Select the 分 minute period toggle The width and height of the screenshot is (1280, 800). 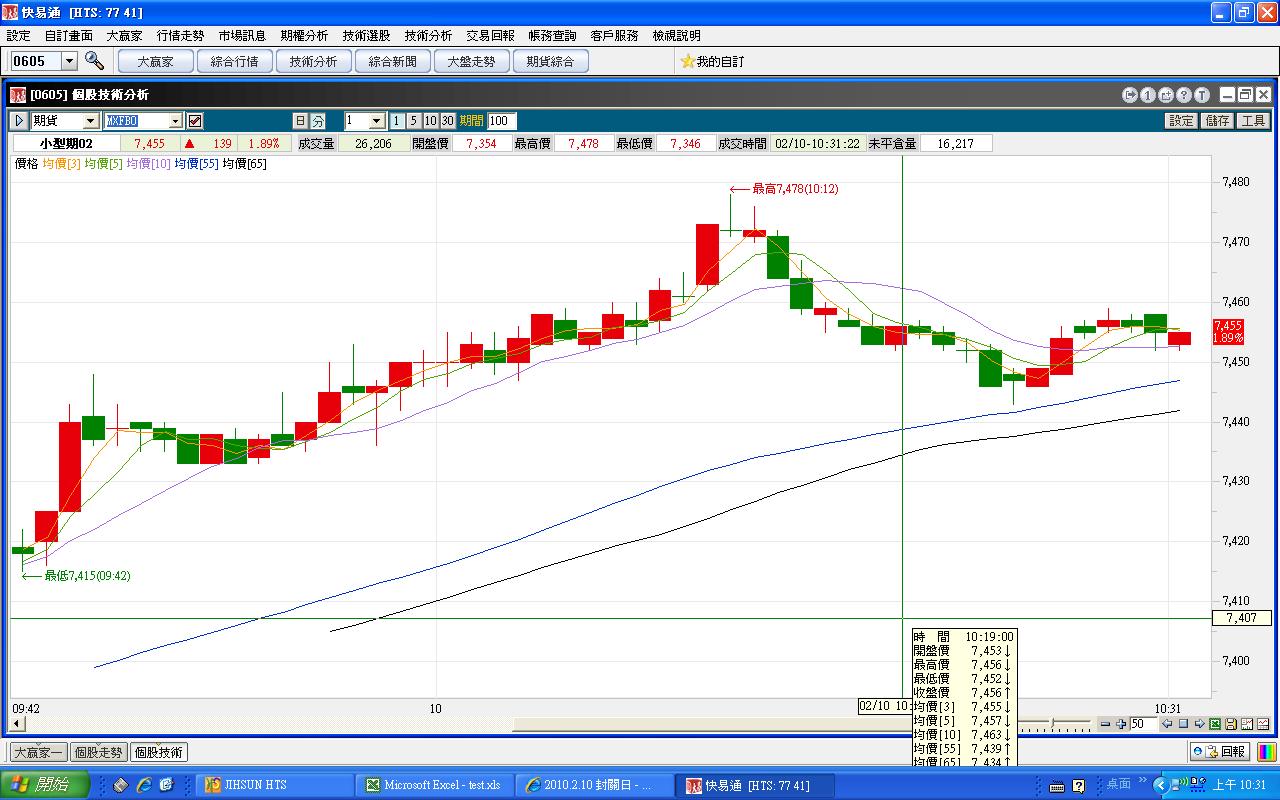(x=318, y=121)
